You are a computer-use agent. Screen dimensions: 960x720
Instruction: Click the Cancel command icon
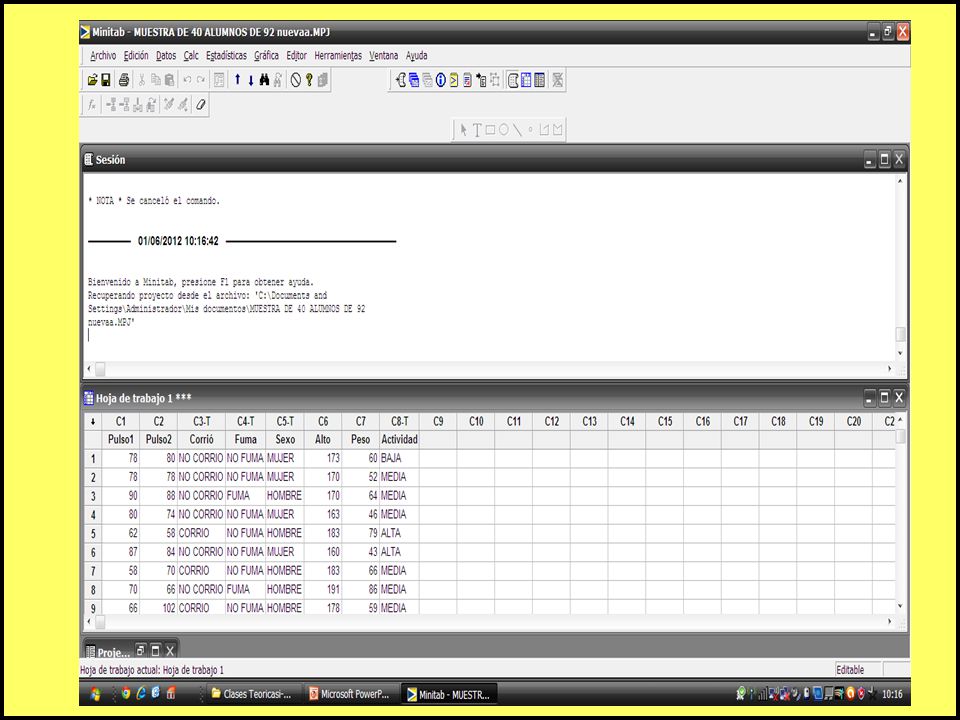tap(296, 80)
